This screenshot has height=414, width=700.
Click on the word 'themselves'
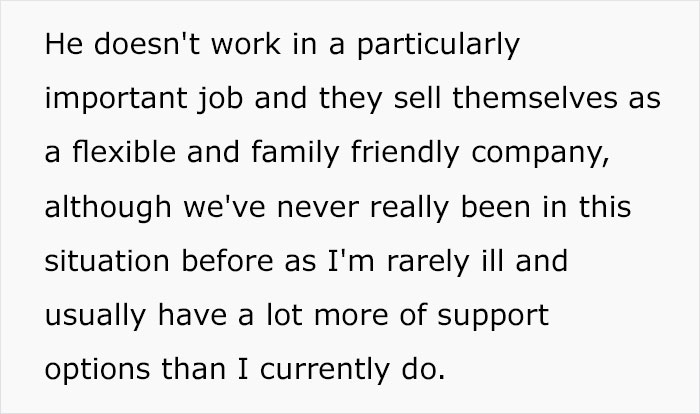535,98
